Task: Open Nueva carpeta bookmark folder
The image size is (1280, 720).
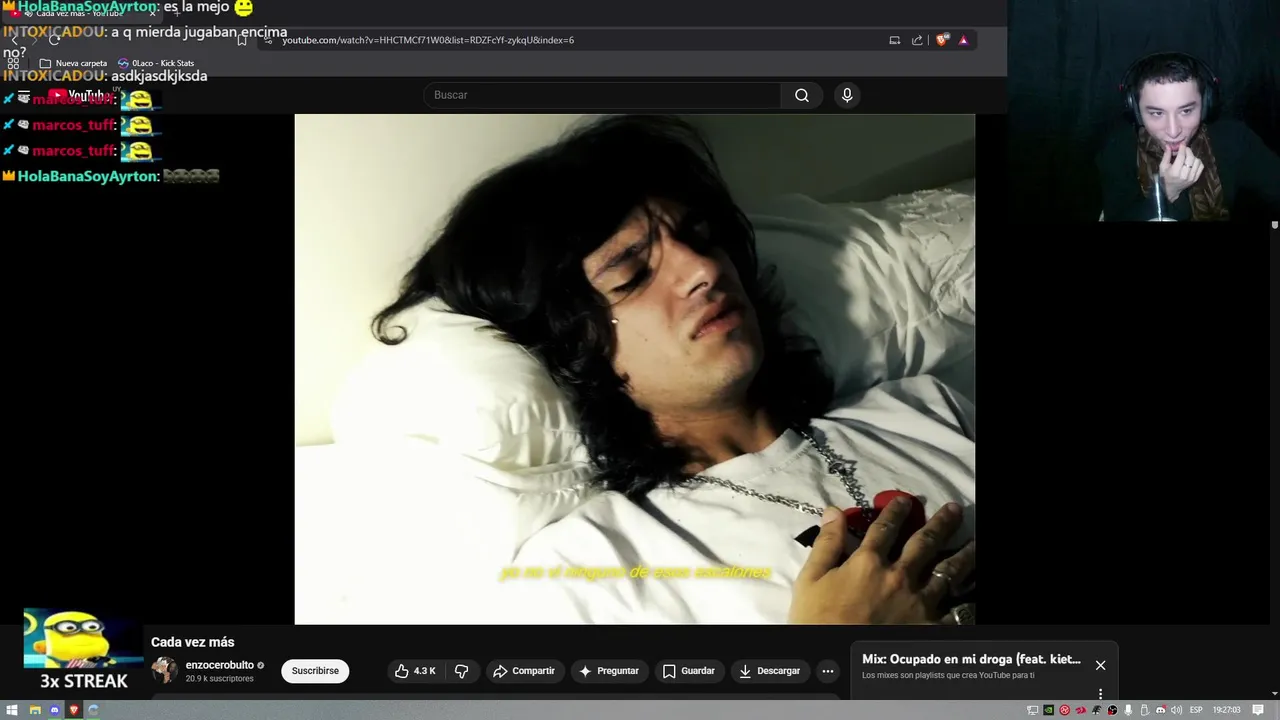Action: [73, 63]
